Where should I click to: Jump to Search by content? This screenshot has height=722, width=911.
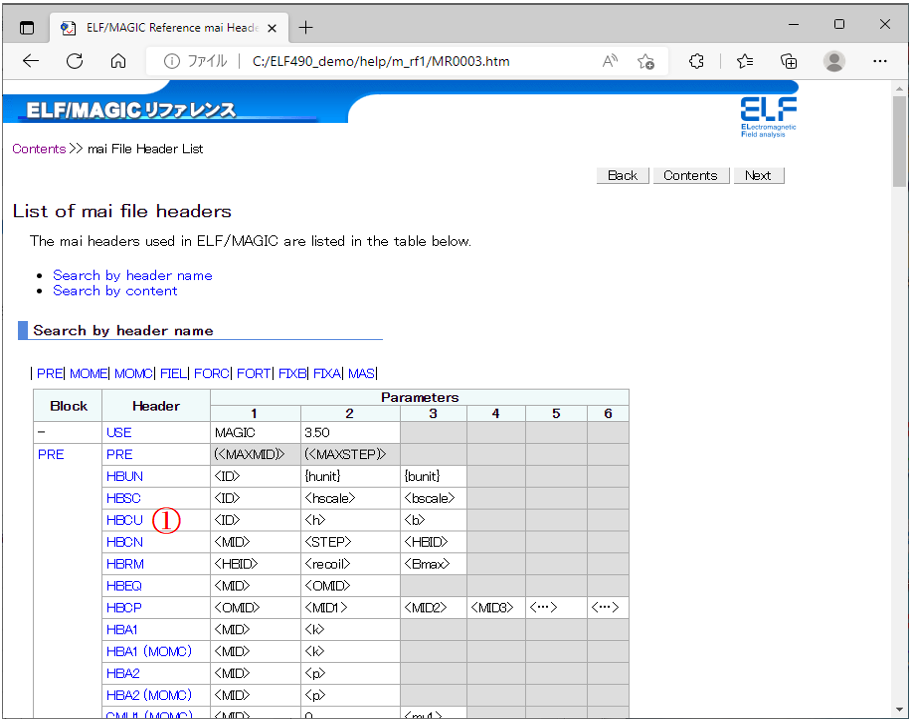click(115, 290)
